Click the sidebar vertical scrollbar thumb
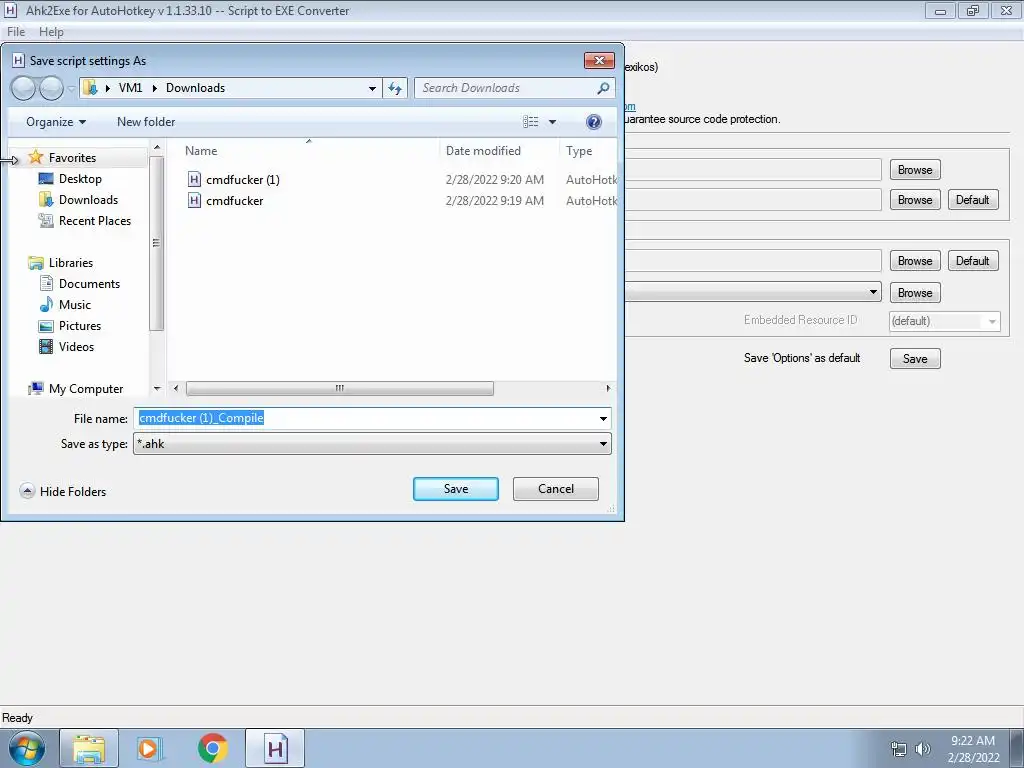Screen dimensions: 1024x768 click(x=156, y=243)
